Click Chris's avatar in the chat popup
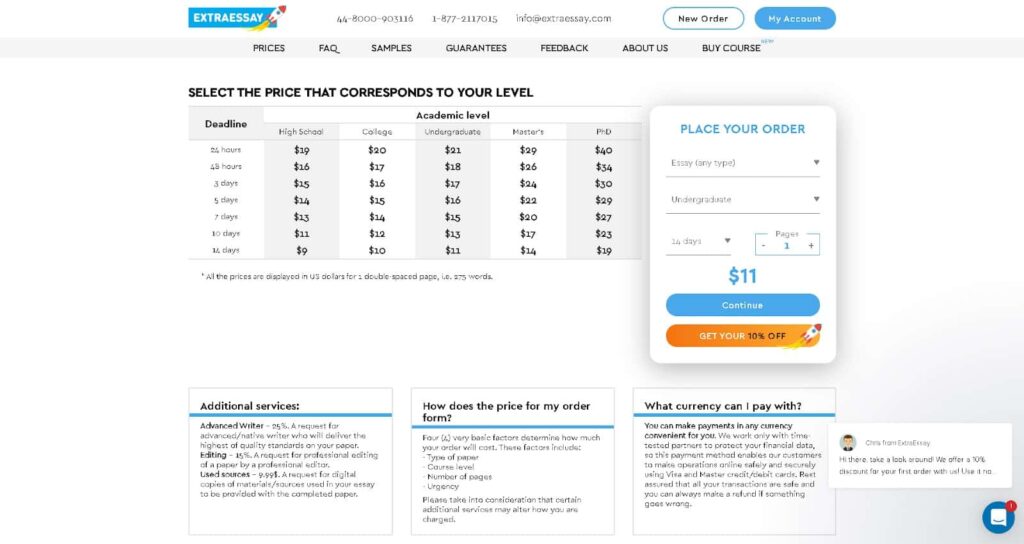Screen dimensions: 1024x544 pos(848,443)
